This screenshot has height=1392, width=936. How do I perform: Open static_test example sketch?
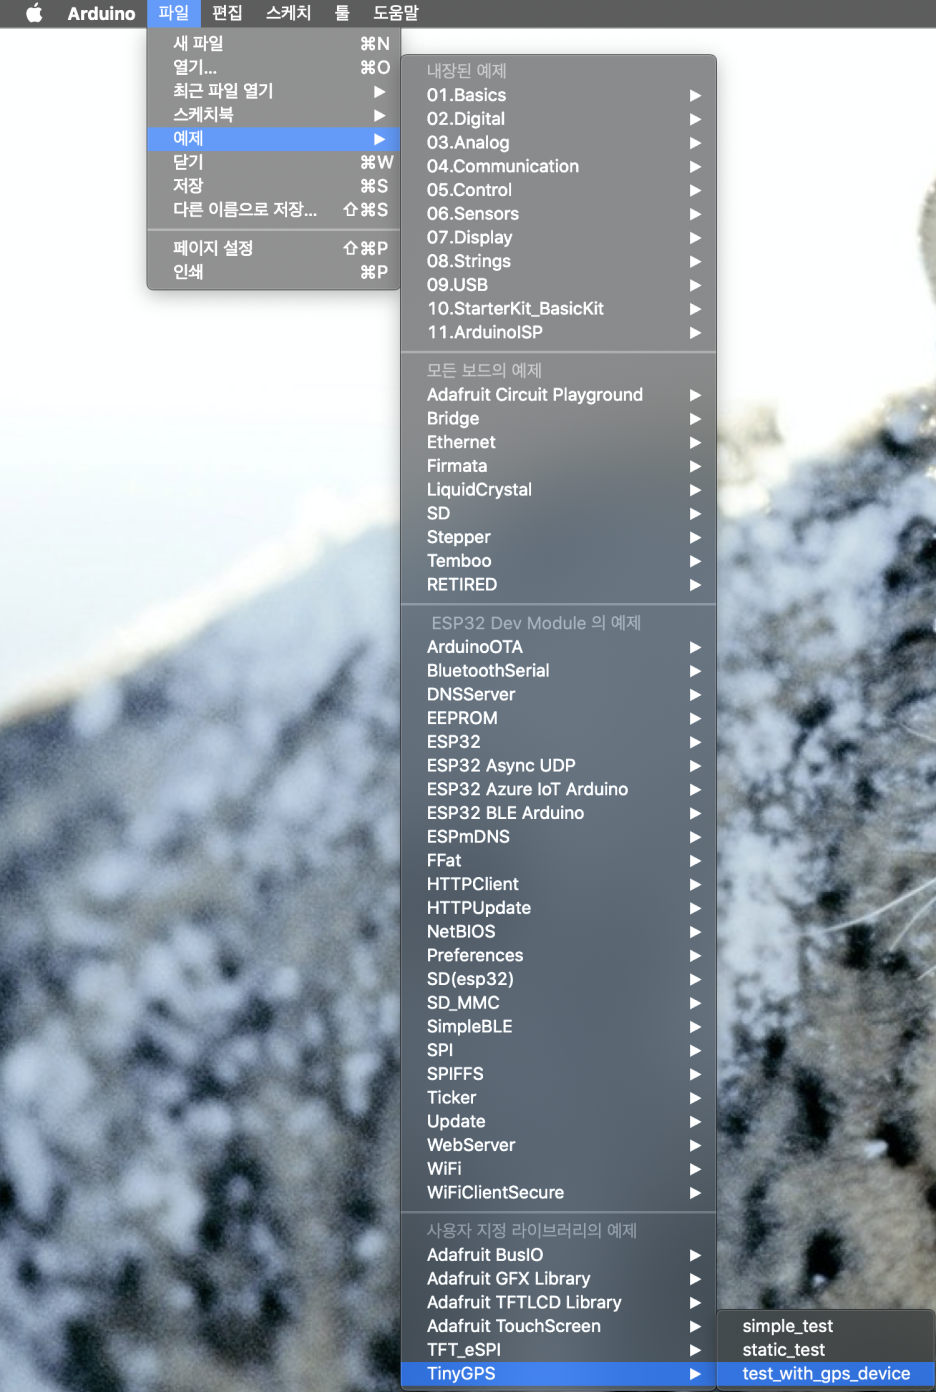click(826, 1350)
